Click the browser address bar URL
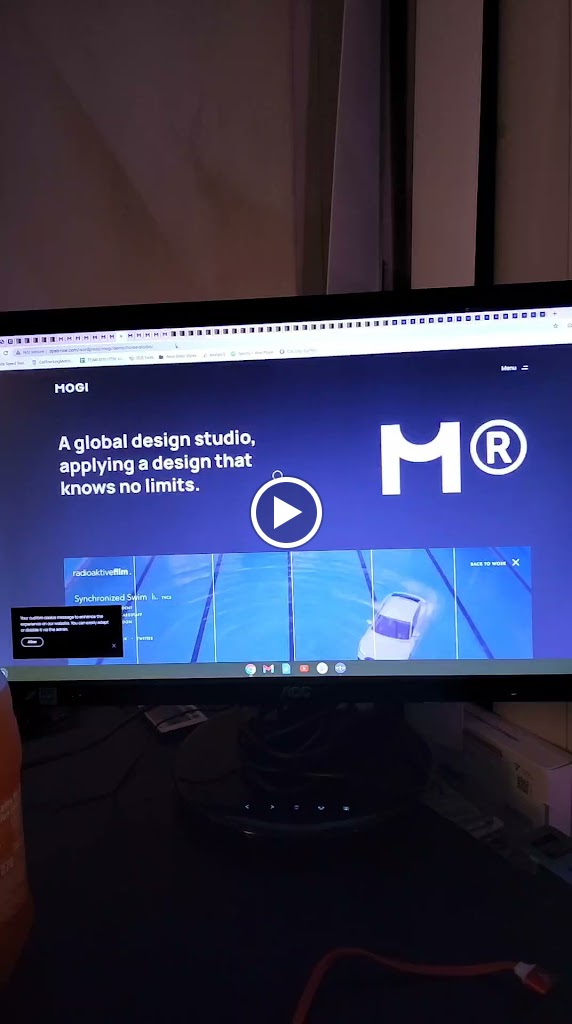572x1024 pixels. [x=101, y=349]
